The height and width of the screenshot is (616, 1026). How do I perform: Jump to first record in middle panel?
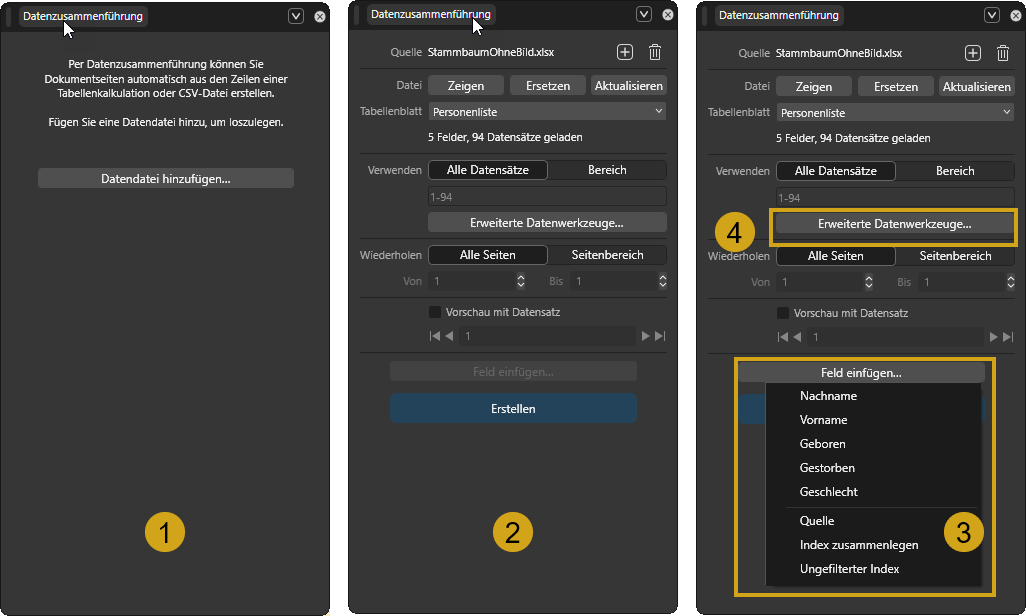[x=434, y=337]
